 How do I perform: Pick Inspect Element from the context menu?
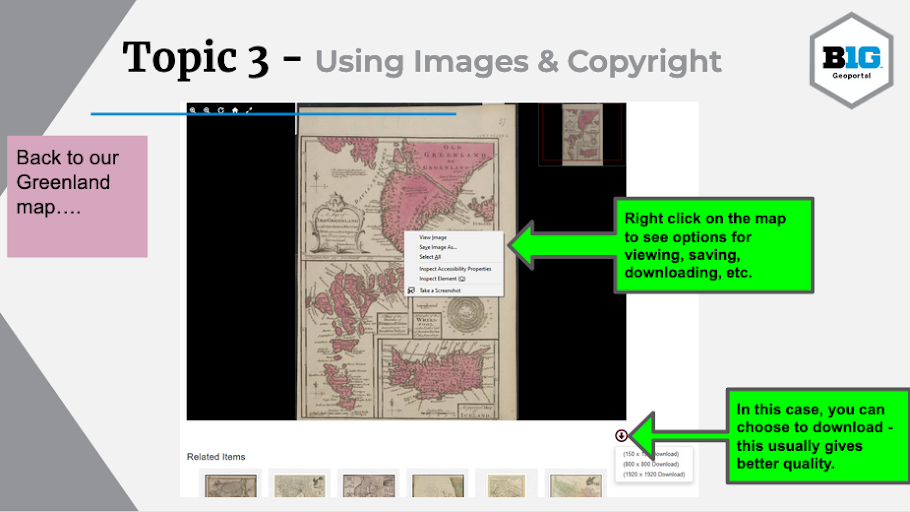[442, 279]
